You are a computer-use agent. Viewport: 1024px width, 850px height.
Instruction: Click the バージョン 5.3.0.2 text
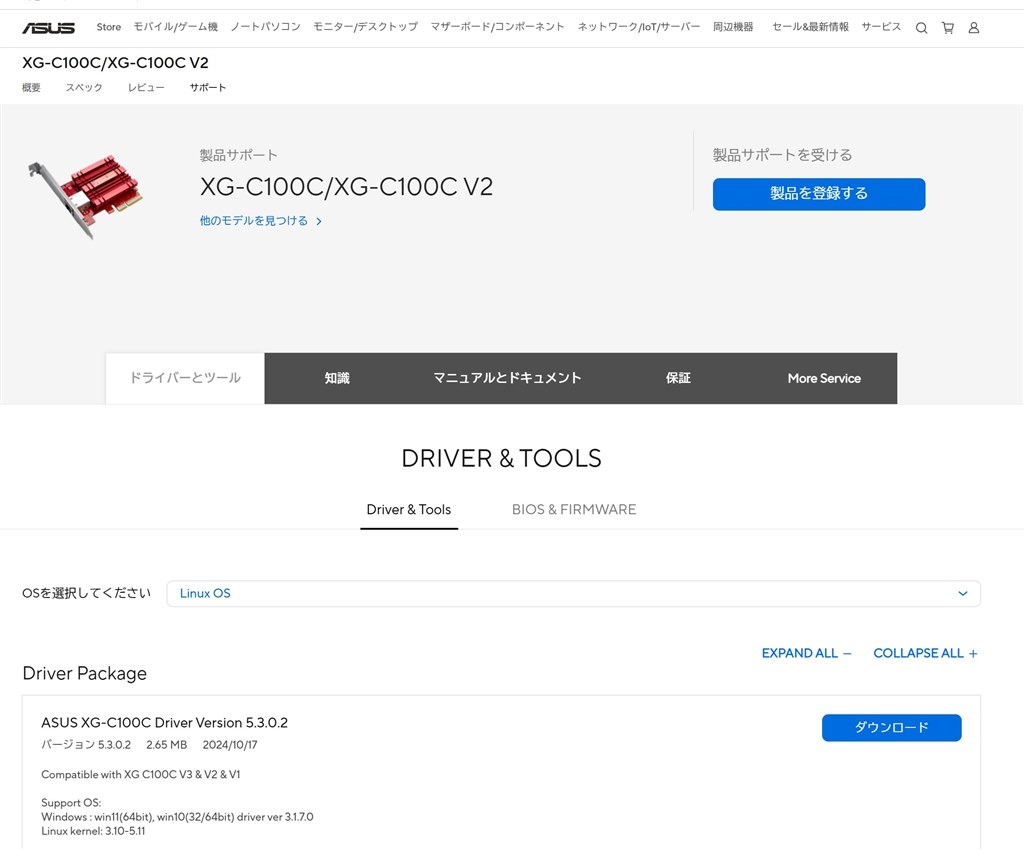86,745
